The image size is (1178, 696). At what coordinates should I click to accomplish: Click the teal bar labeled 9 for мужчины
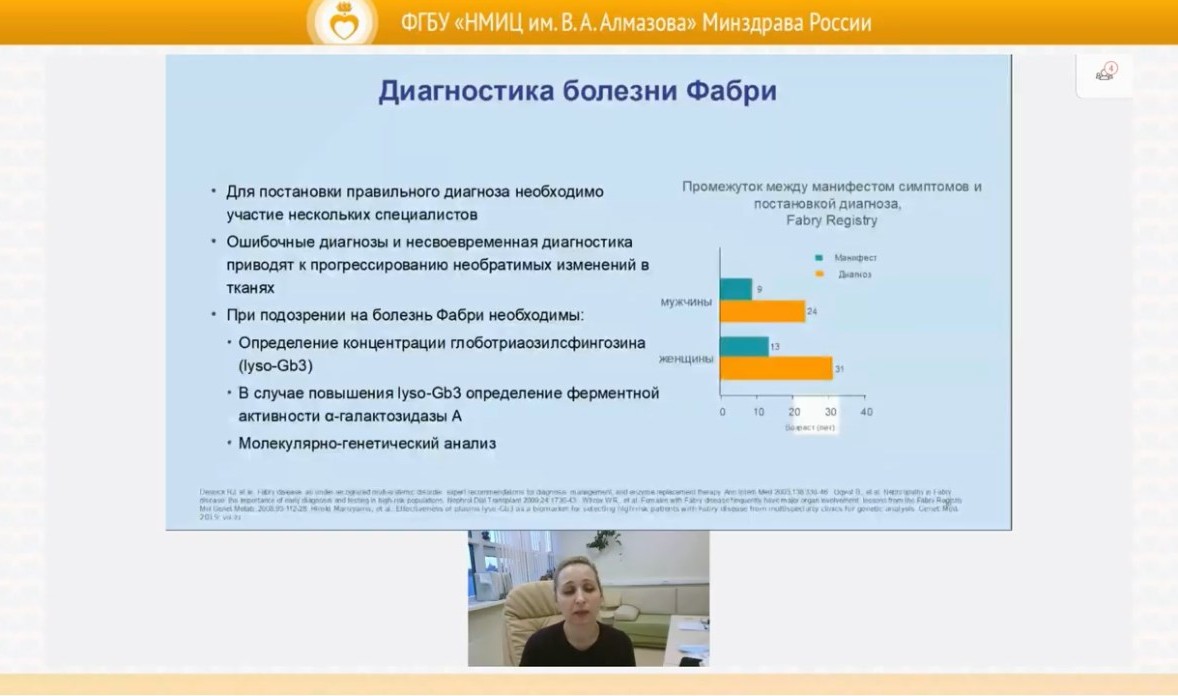coord(735,289)
